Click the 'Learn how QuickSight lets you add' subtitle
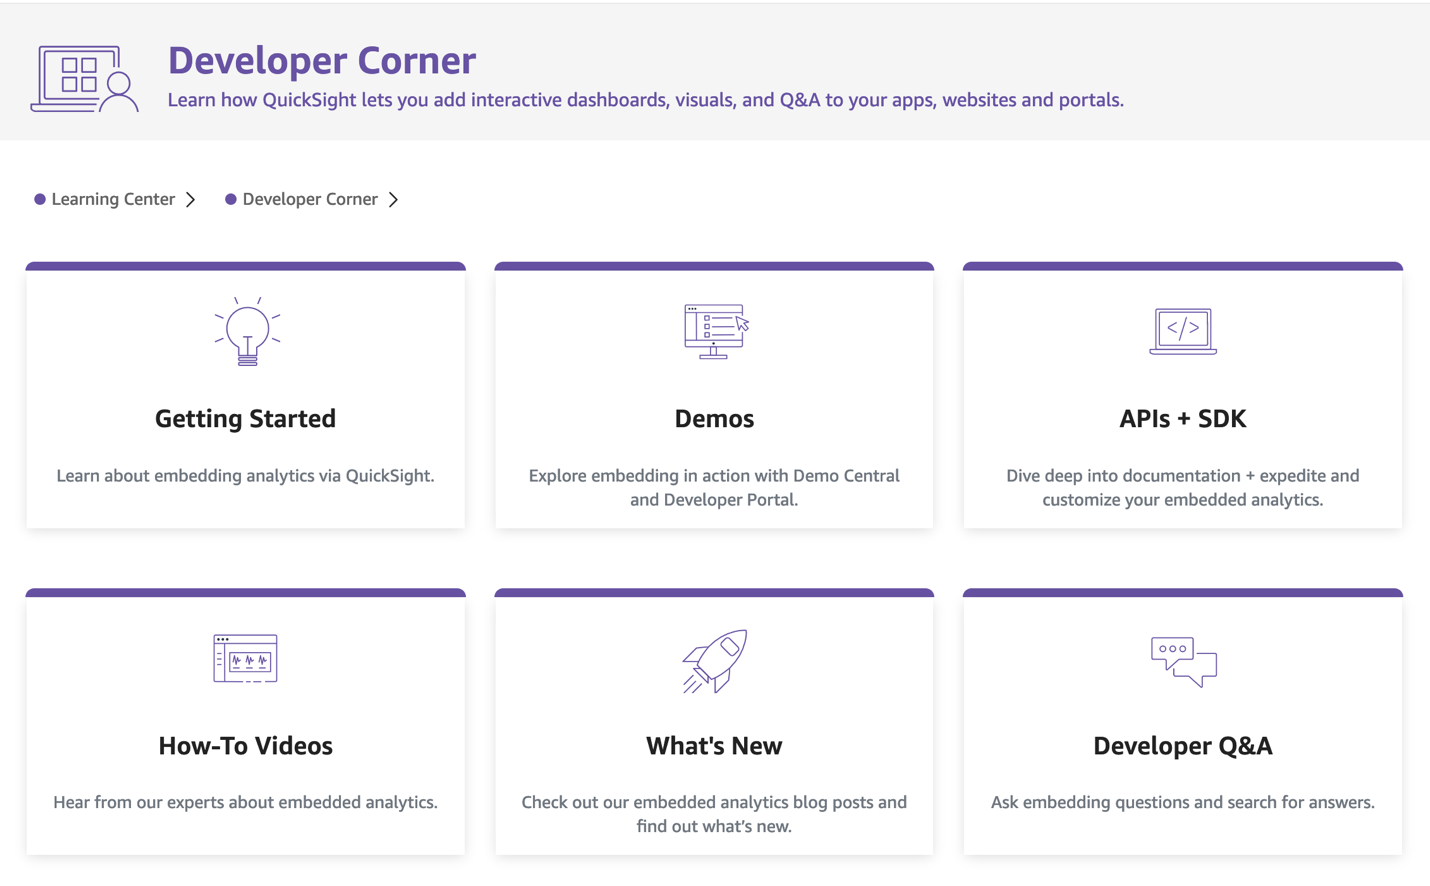 646,100
